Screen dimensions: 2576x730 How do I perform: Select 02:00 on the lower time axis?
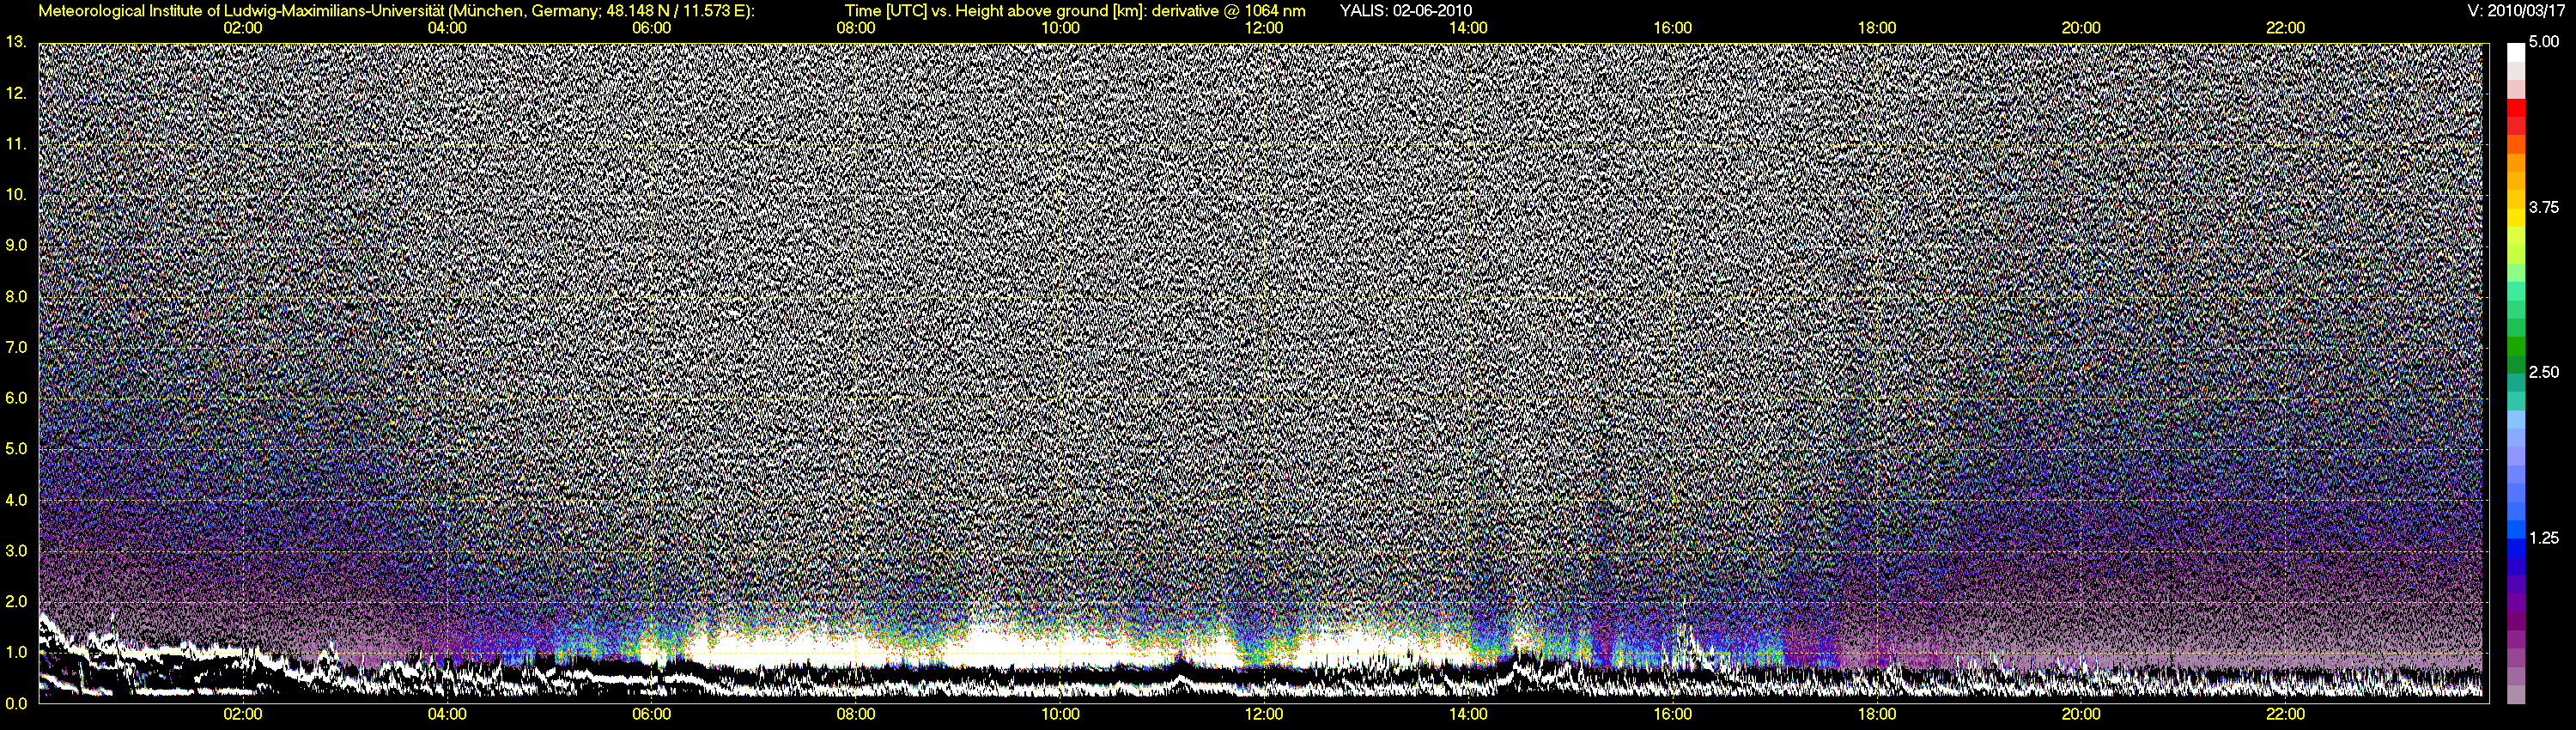(x=243, y=715)
